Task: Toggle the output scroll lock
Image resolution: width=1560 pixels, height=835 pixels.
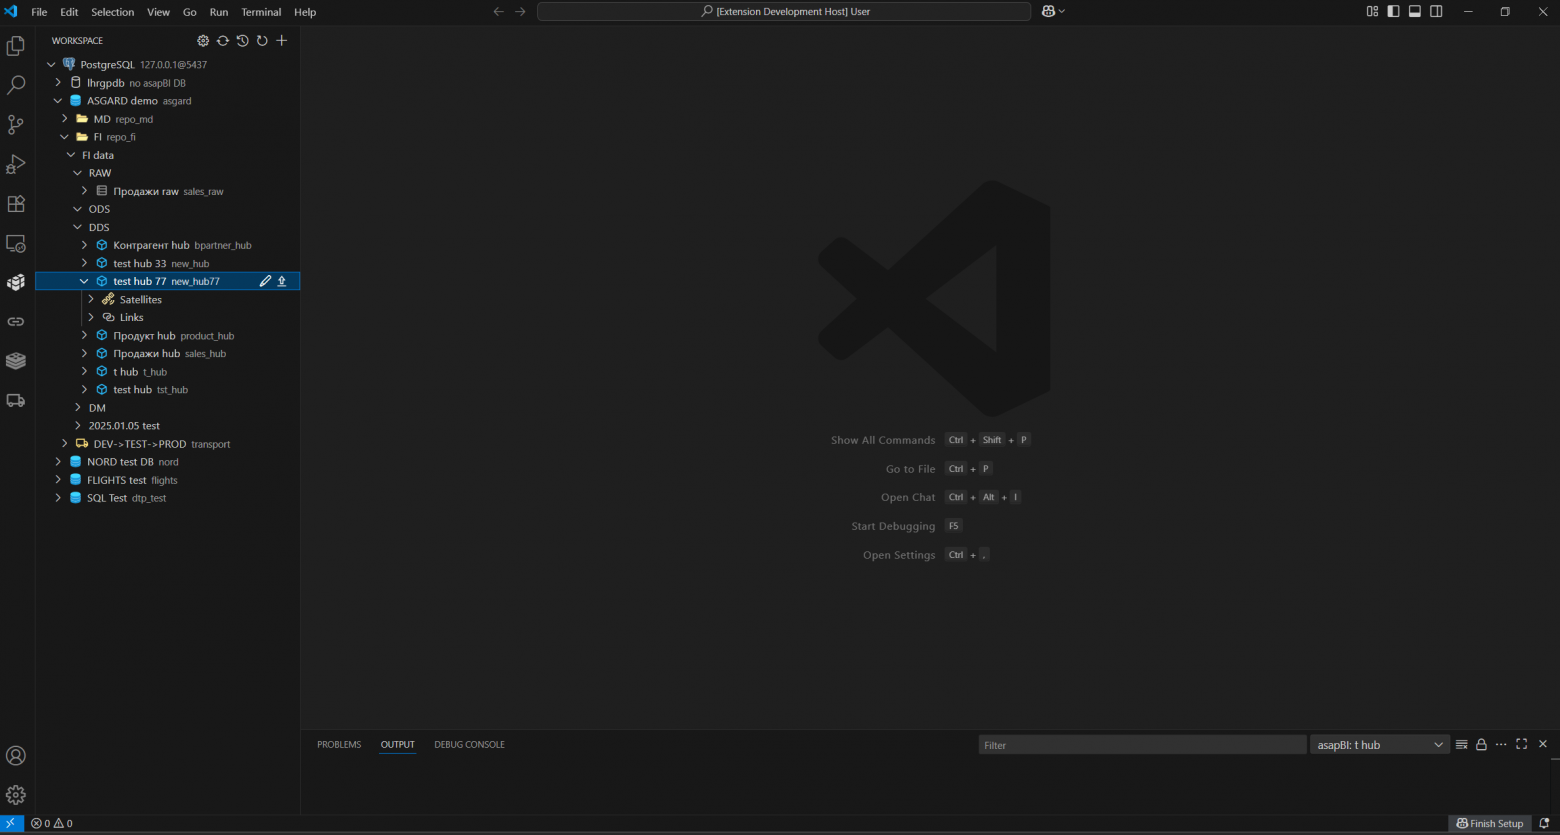Action: tap(1481, 745)
